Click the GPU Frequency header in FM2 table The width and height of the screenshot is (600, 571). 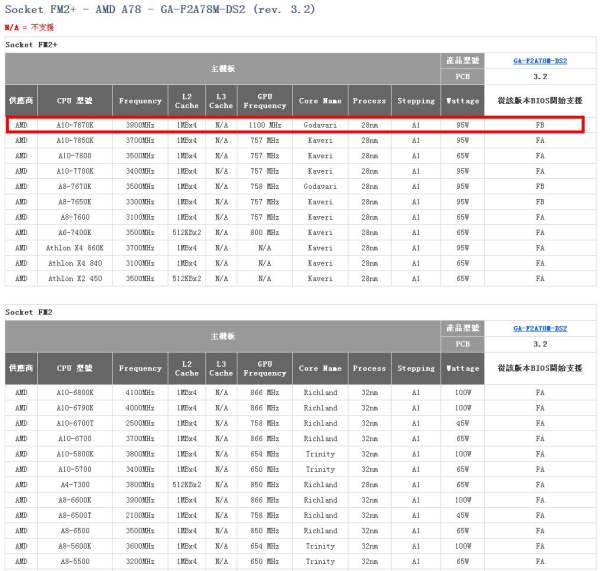pyautogui.click(x=265, y=368)
